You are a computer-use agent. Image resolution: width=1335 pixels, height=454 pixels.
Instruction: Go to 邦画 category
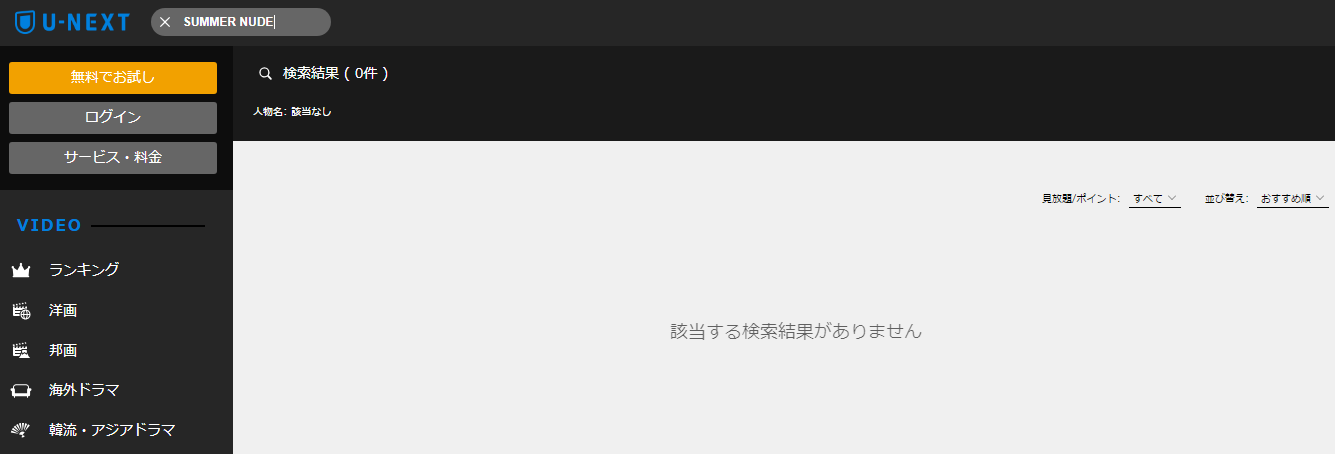[x=63, y=351]
